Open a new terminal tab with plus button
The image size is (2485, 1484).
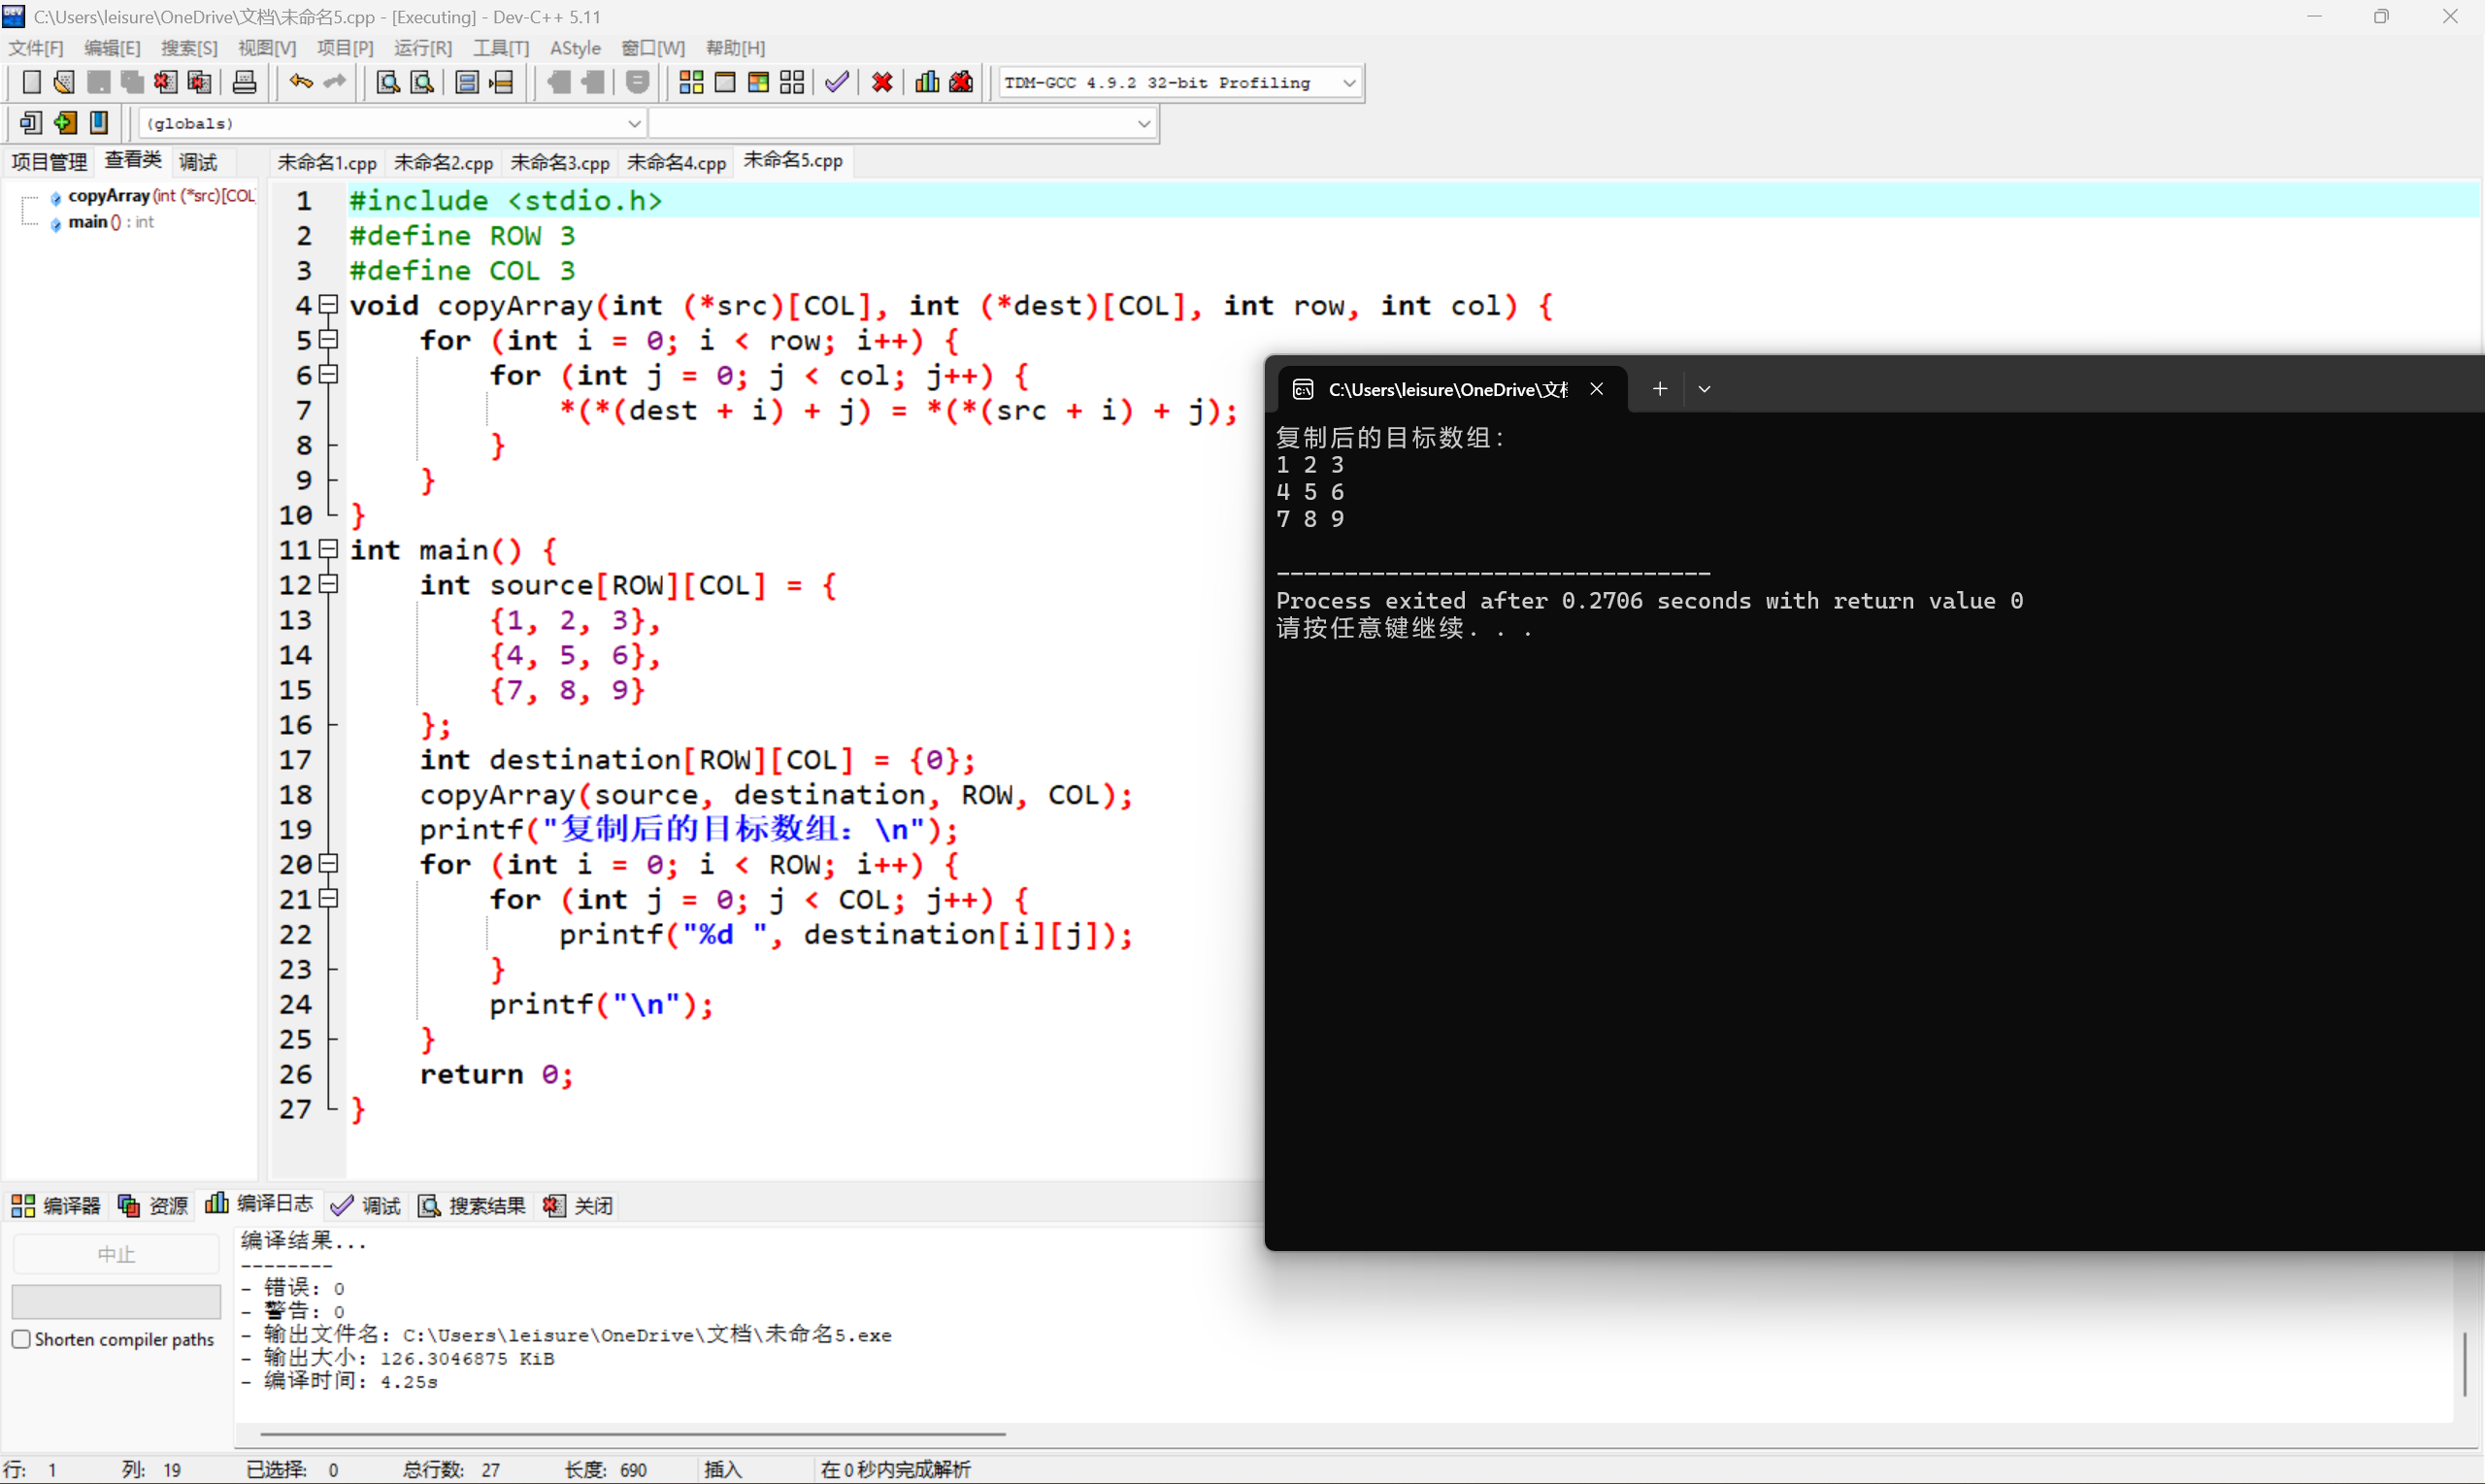click(1659, 388)
